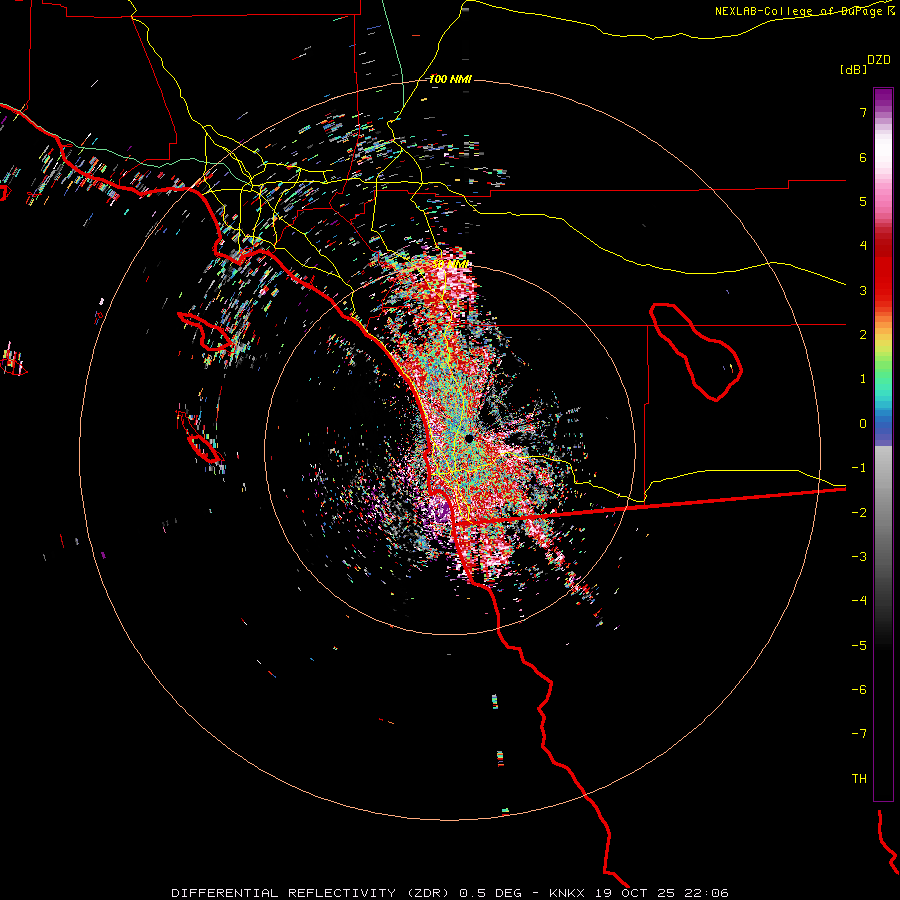The image size is (900, 900).
Task: Click the purple high-ZDR echo cluster near the coast
Action: (440, 510)
